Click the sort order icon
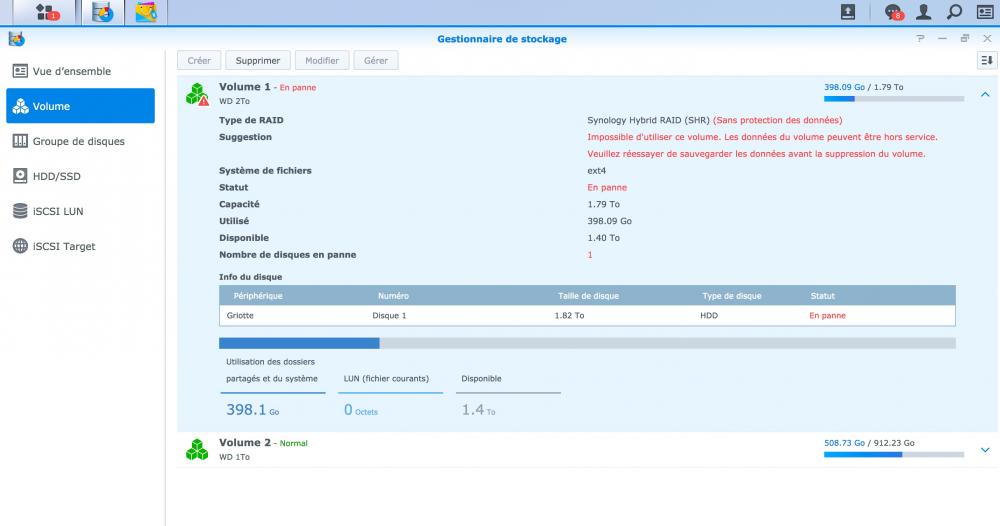The height and width of the screenshot is (526, 1000). click(x=987, y=61)
